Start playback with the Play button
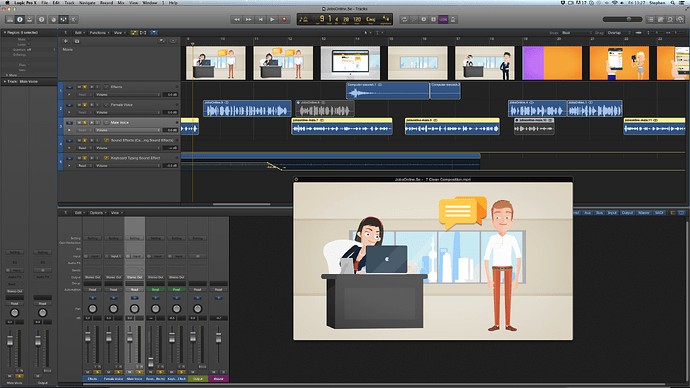 click(x=272, y=19)
